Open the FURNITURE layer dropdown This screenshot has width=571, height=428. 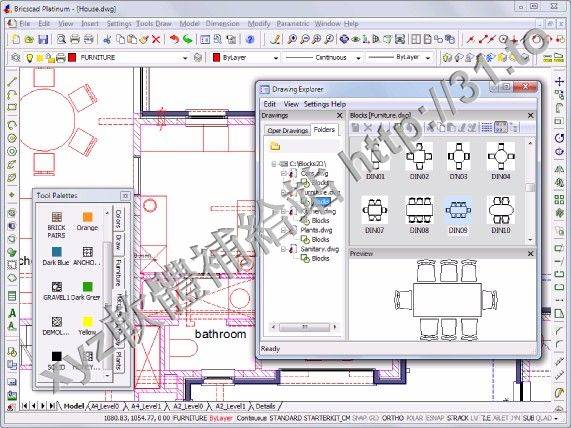coord(185,58)
